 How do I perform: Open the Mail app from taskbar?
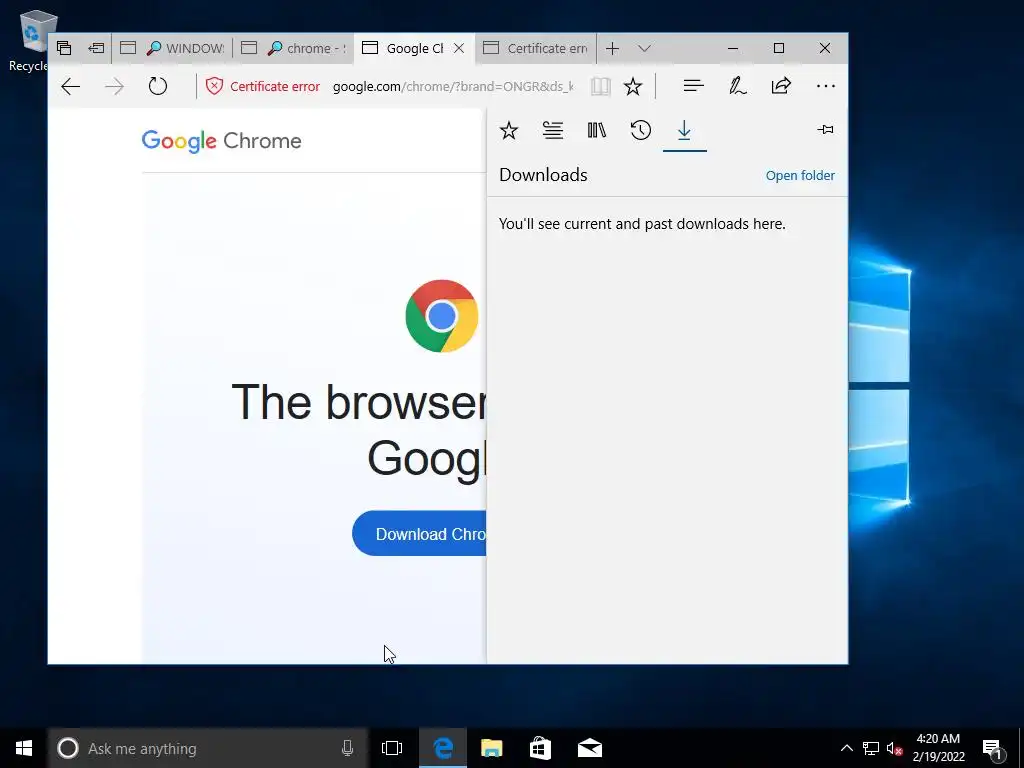590,748
